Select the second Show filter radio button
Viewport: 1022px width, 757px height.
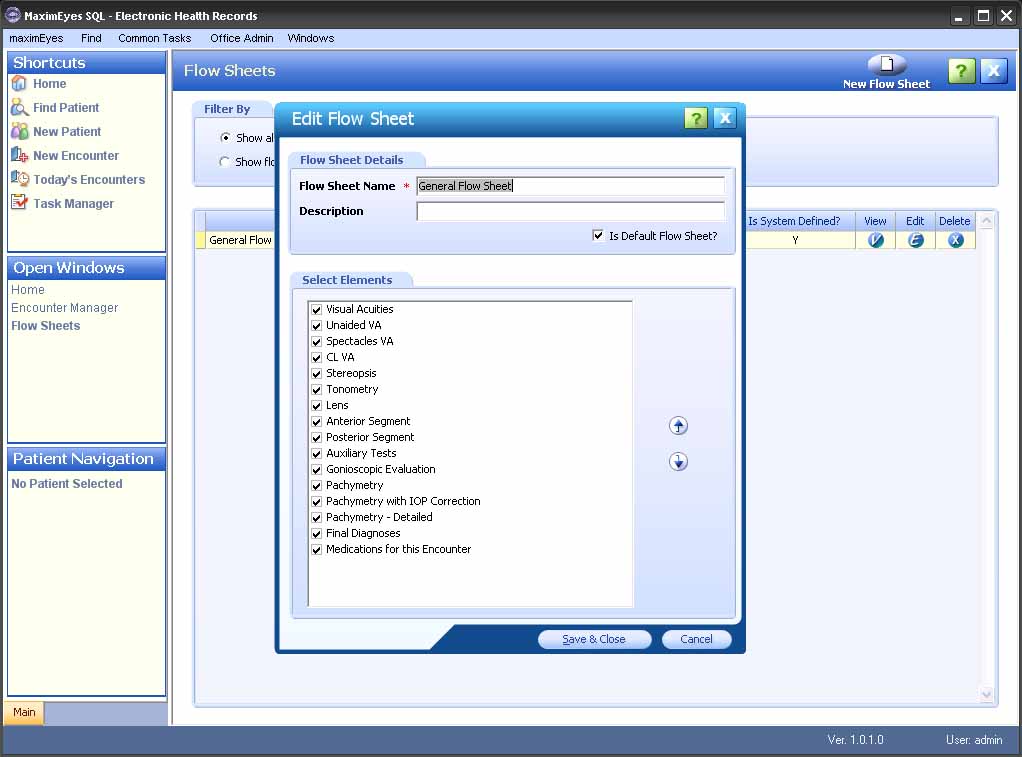225,162
